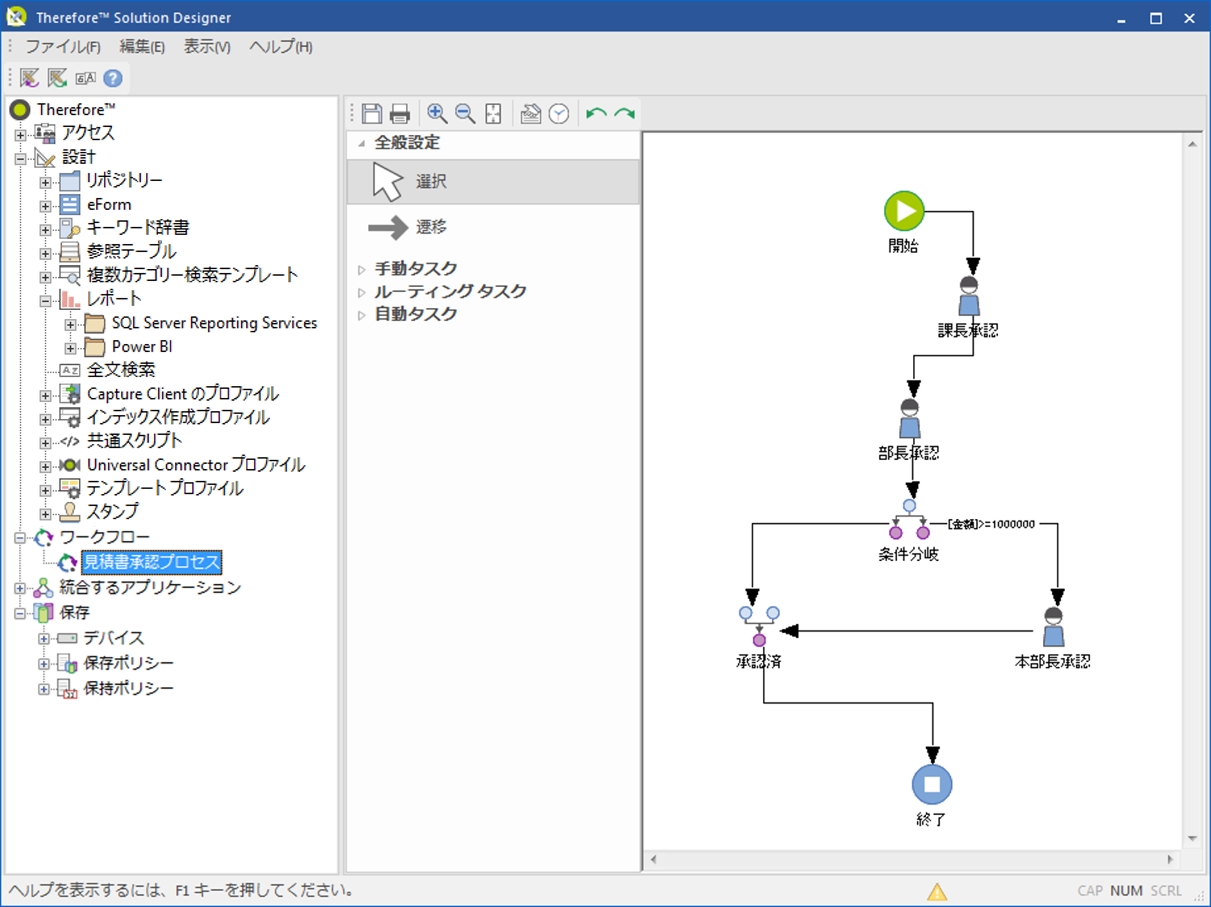Expand the ルーティング タスク section

[x=362, y=292]
